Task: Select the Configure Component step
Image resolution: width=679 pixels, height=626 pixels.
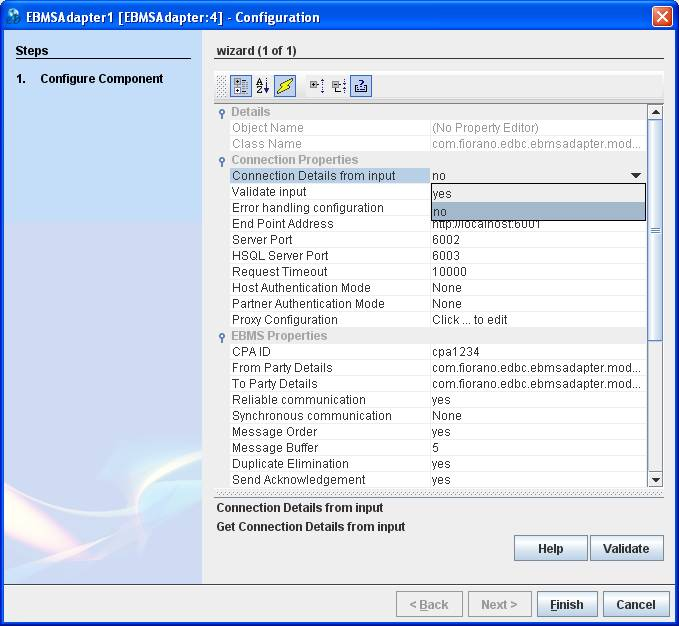Action: point(101,79)
